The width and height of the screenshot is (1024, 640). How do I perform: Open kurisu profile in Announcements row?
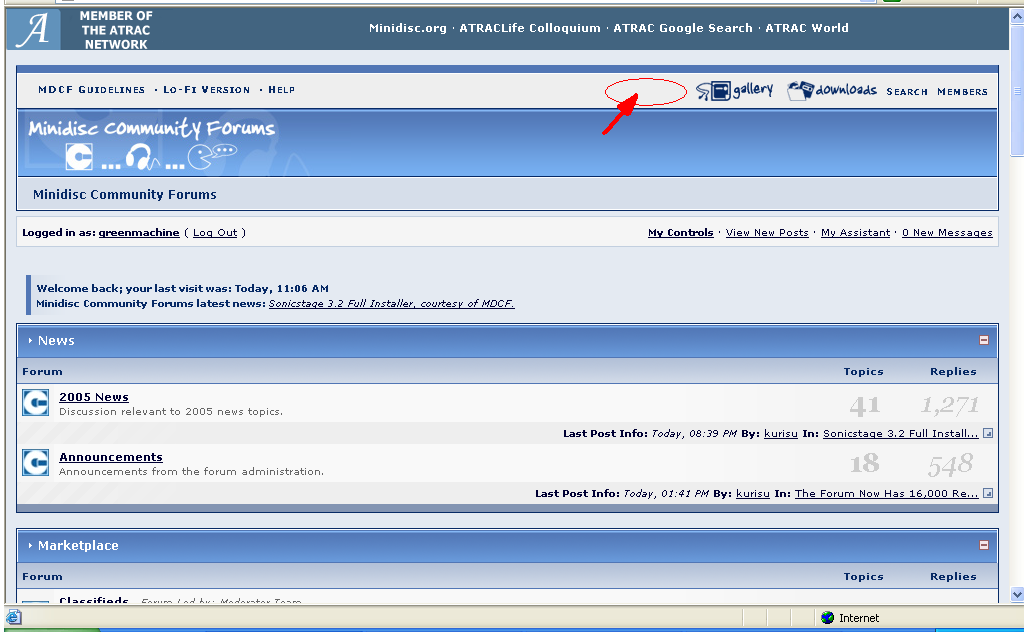(x=752, y=494)
